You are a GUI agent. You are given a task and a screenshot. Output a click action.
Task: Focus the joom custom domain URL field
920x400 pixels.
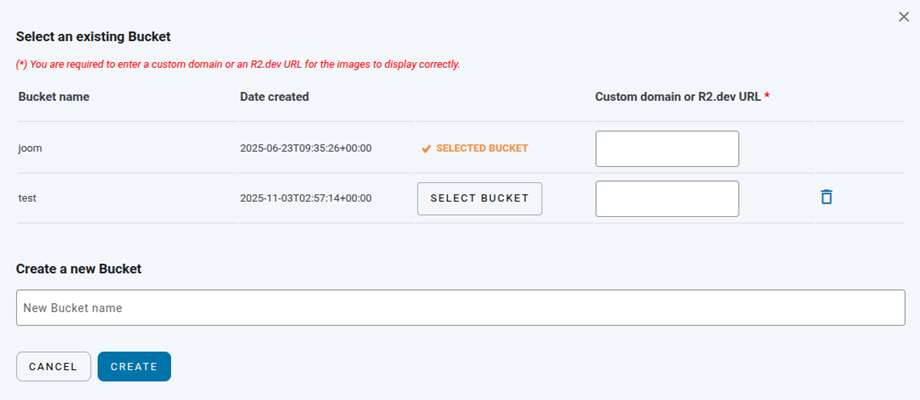click(667, 149)
